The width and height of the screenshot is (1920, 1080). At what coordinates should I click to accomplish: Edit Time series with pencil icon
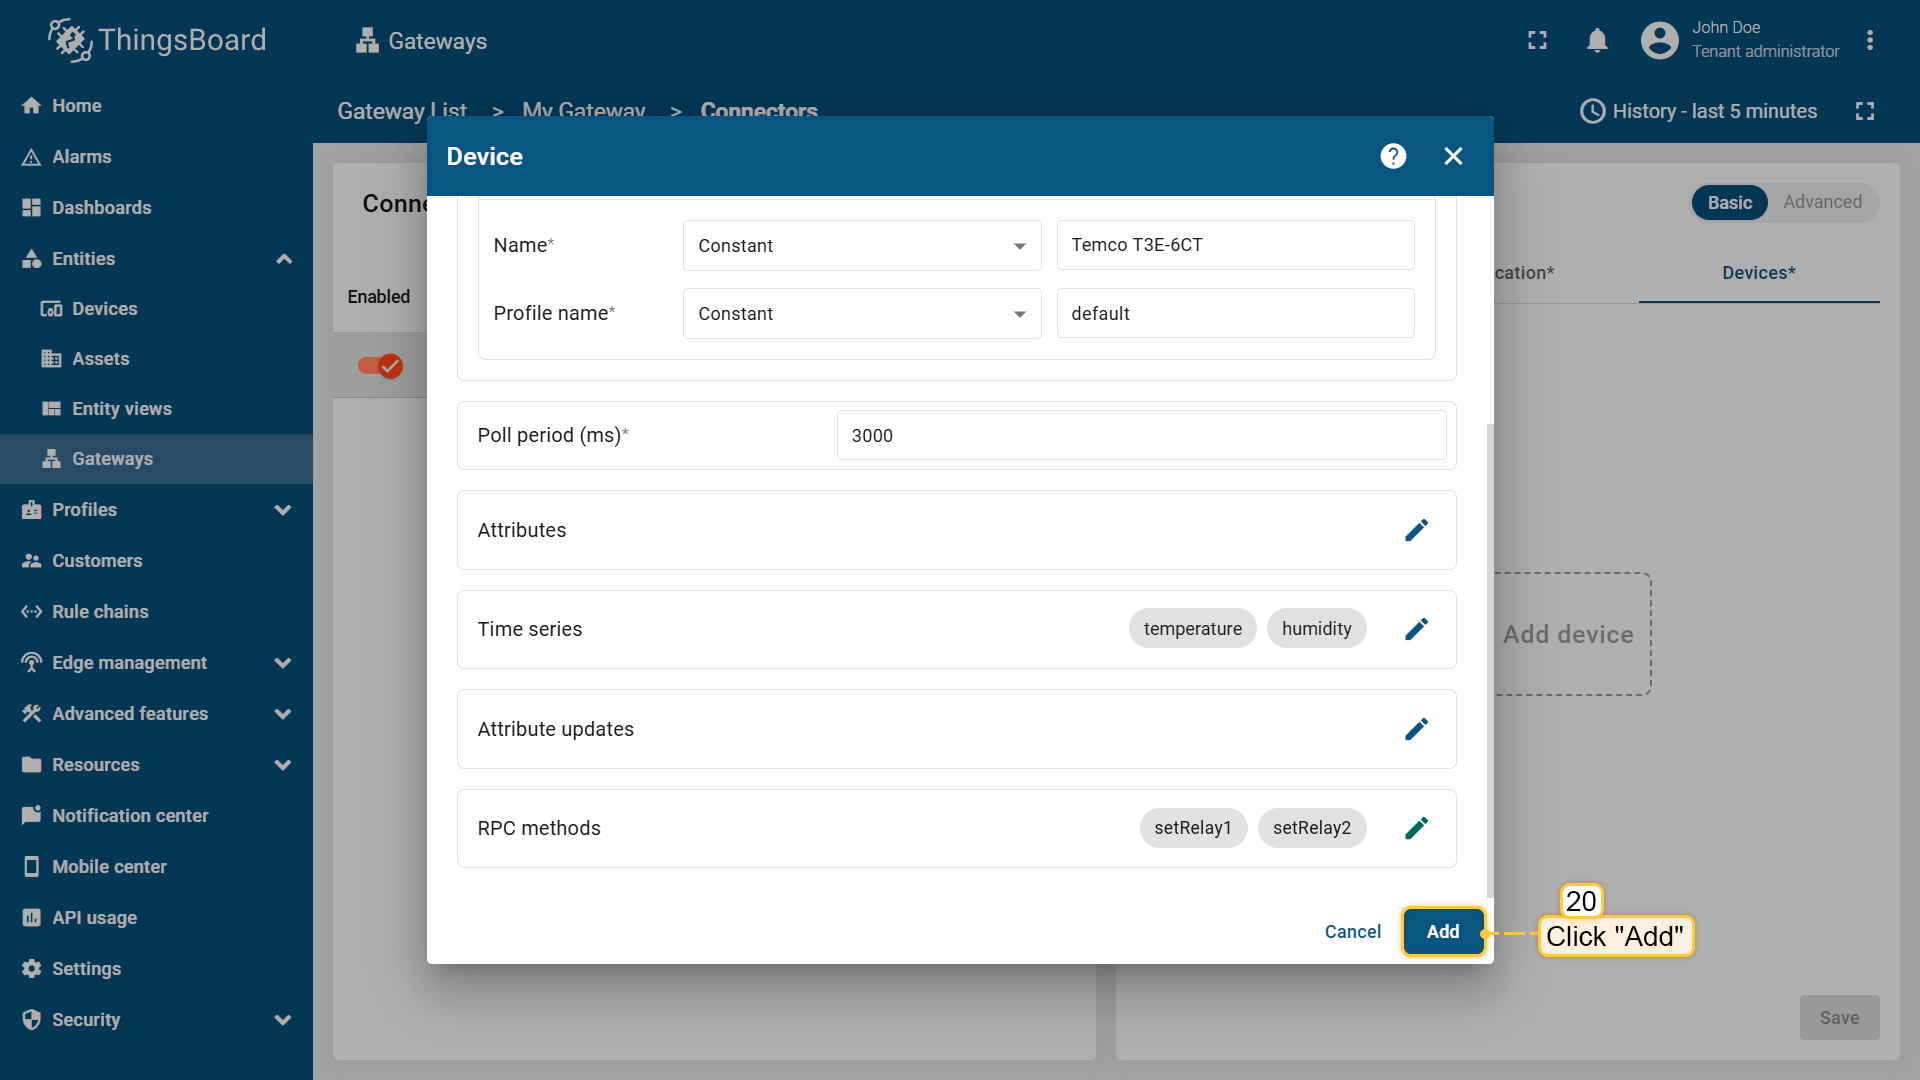(1416, 629)
